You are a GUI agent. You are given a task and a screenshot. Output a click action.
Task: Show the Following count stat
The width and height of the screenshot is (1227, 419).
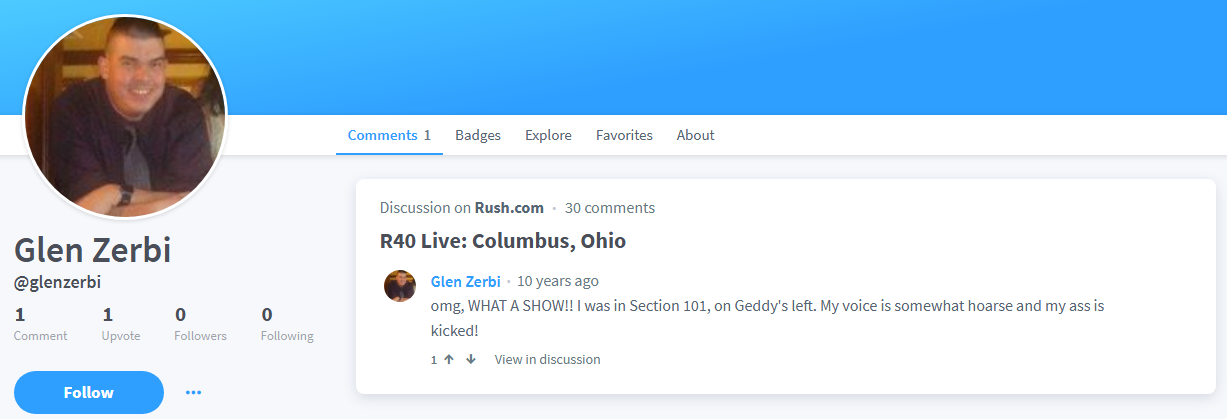[x=287, y=325]
